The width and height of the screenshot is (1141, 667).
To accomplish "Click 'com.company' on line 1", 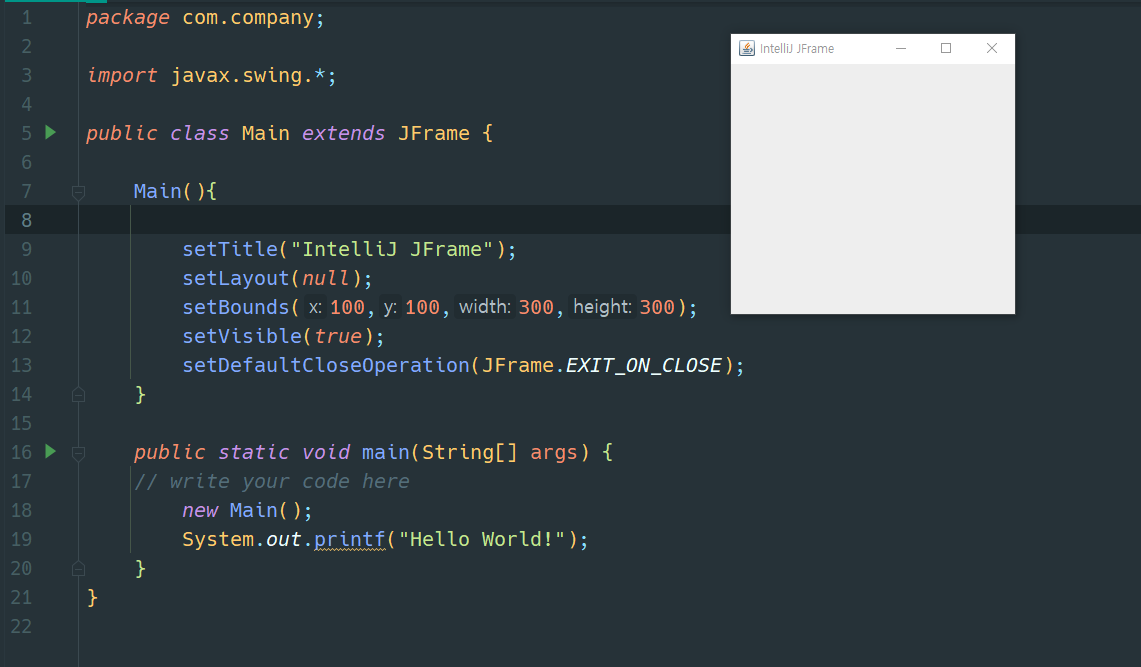I will tap(247, 17).
